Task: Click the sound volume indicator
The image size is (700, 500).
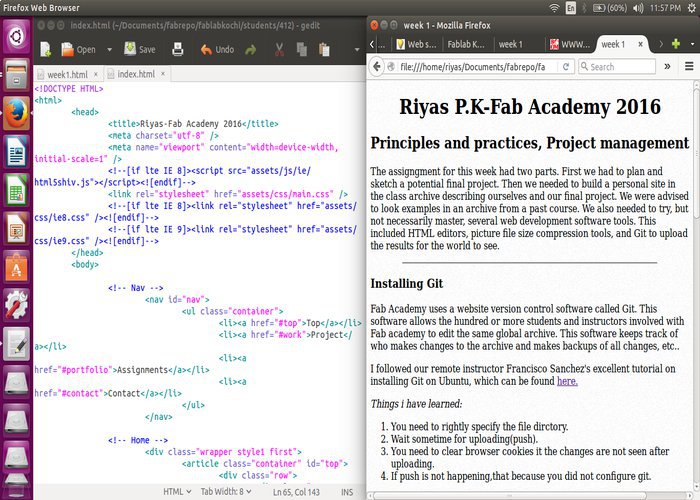Action: tap(638, 8)
